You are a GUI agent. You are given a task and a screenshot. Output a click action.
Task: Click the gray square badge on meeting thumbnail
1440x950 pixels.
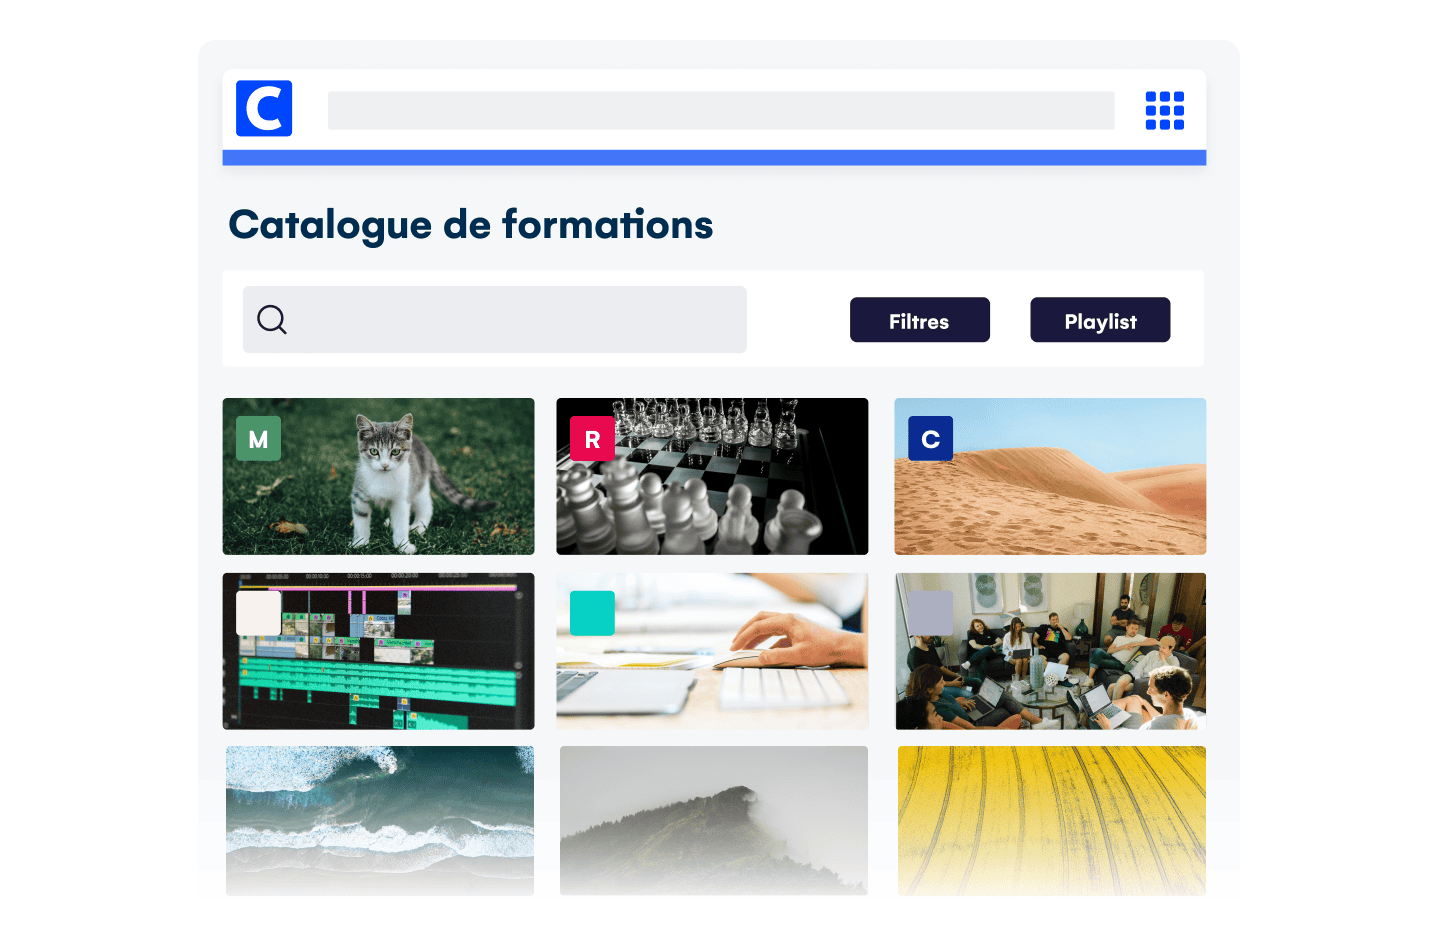(930, 613)
